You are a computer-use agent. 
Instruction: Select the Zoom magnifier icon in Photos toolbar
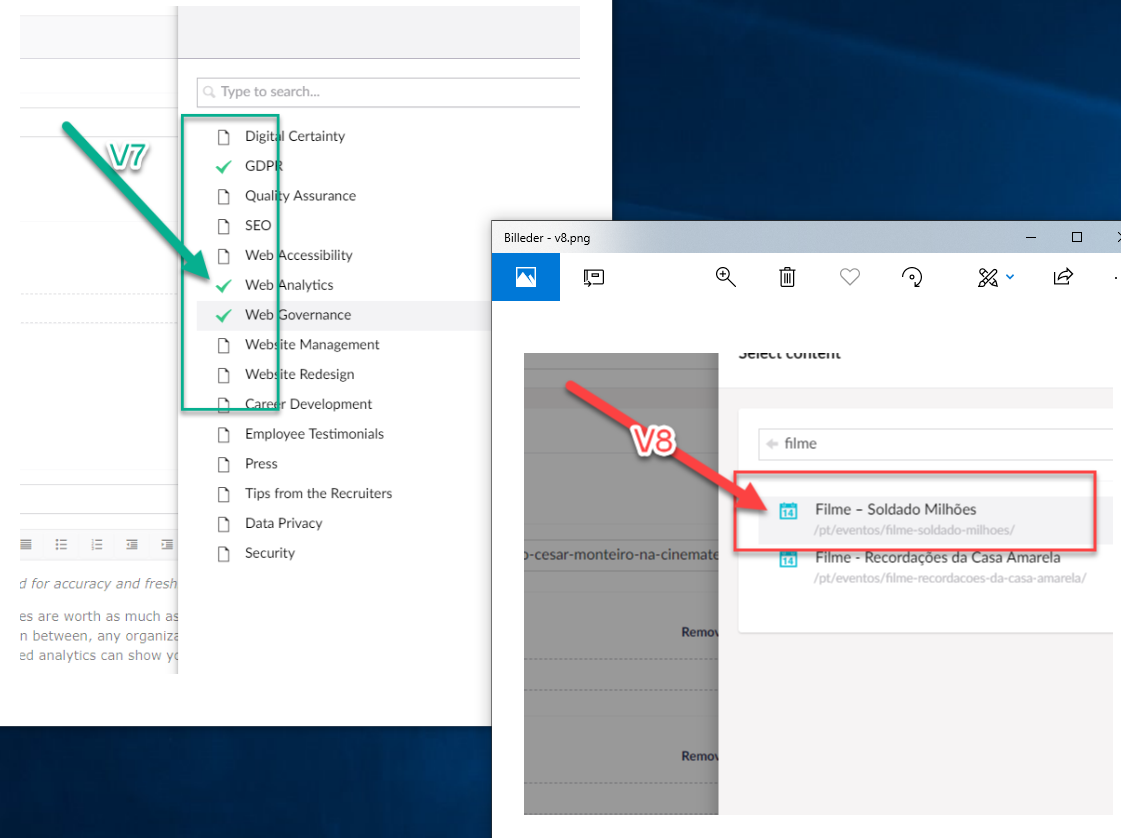(725, 277)
